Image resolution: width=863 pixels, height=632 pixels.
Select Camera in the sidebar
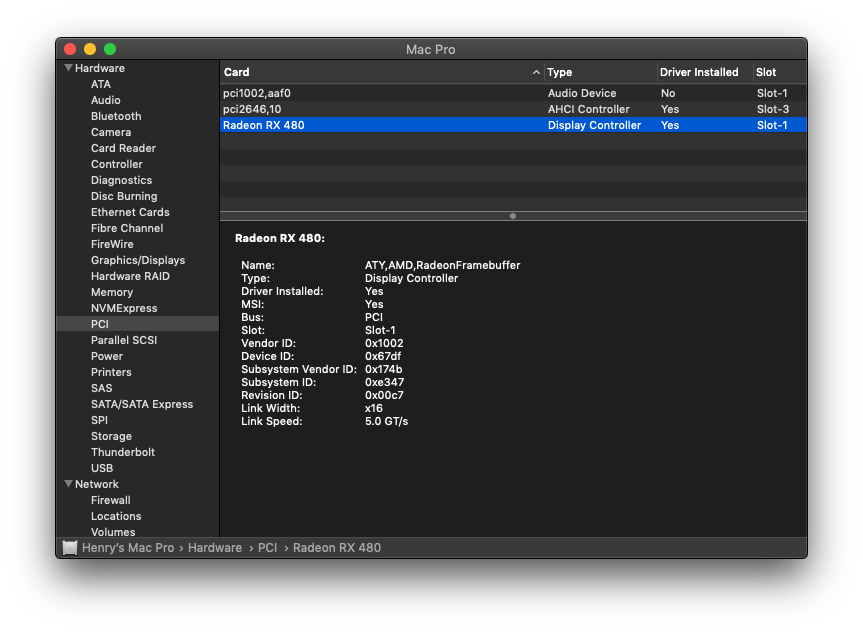coord(111,132)
